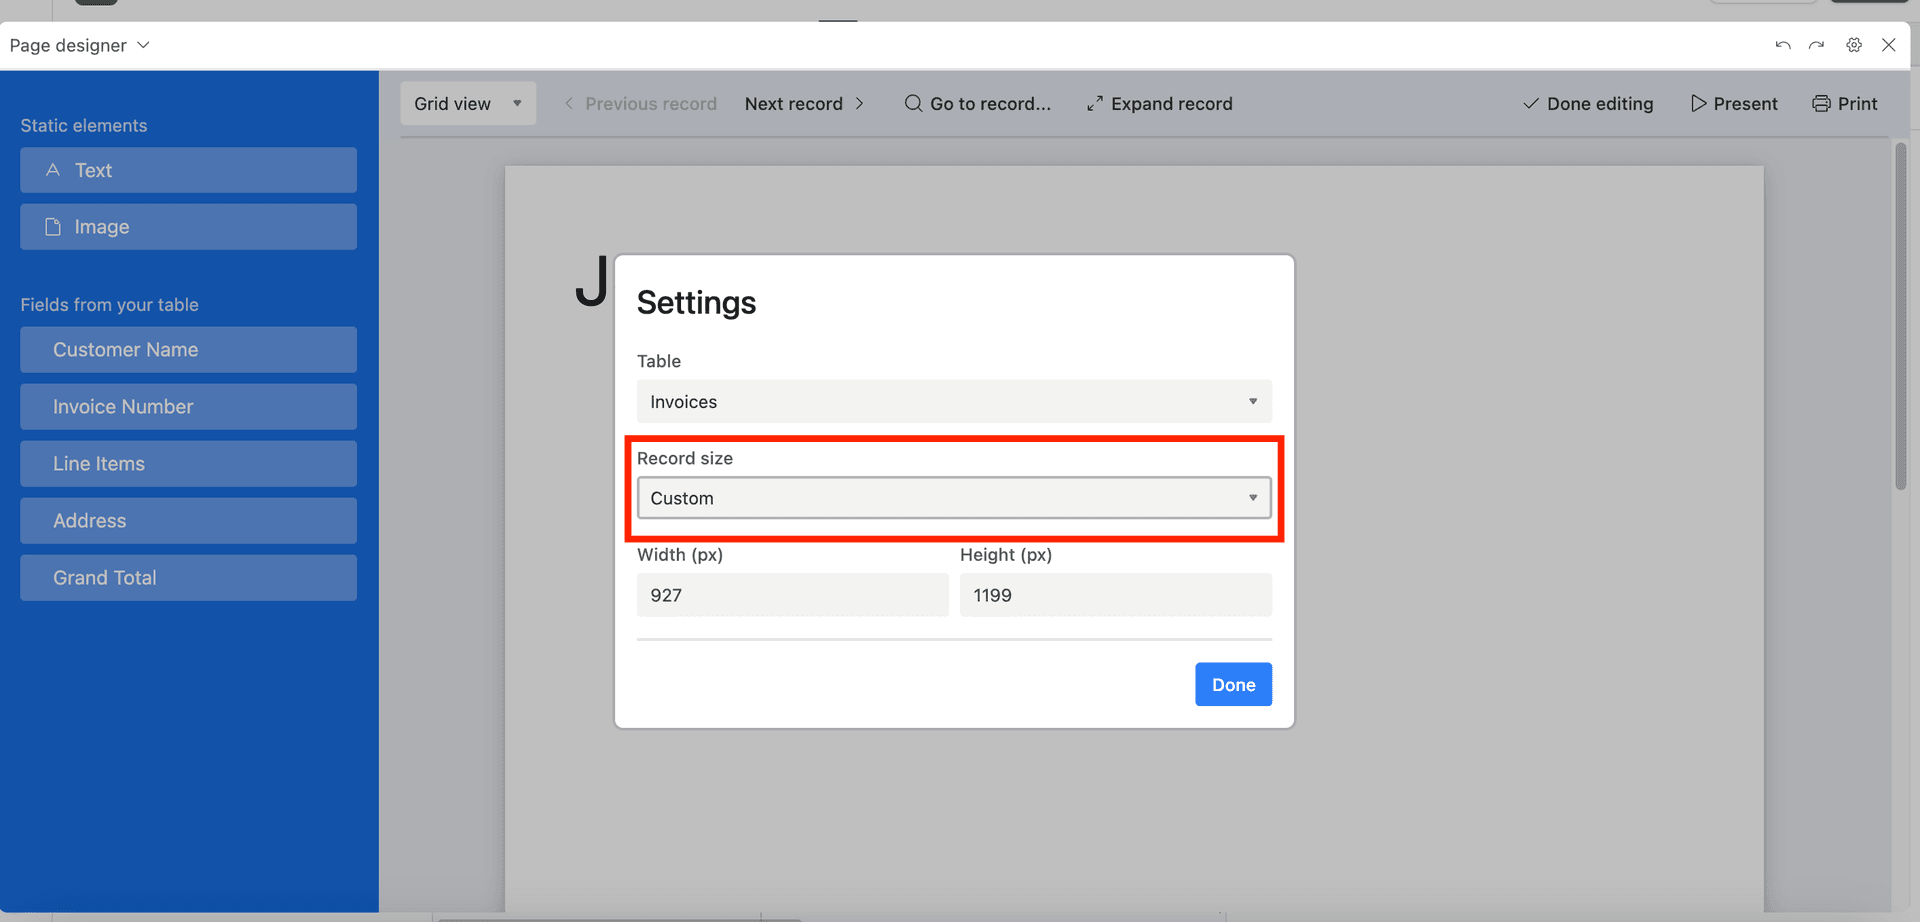1920x922 pixels.
Task: Click Done editing with the checkmark
Action: (x=1588, y=103)
